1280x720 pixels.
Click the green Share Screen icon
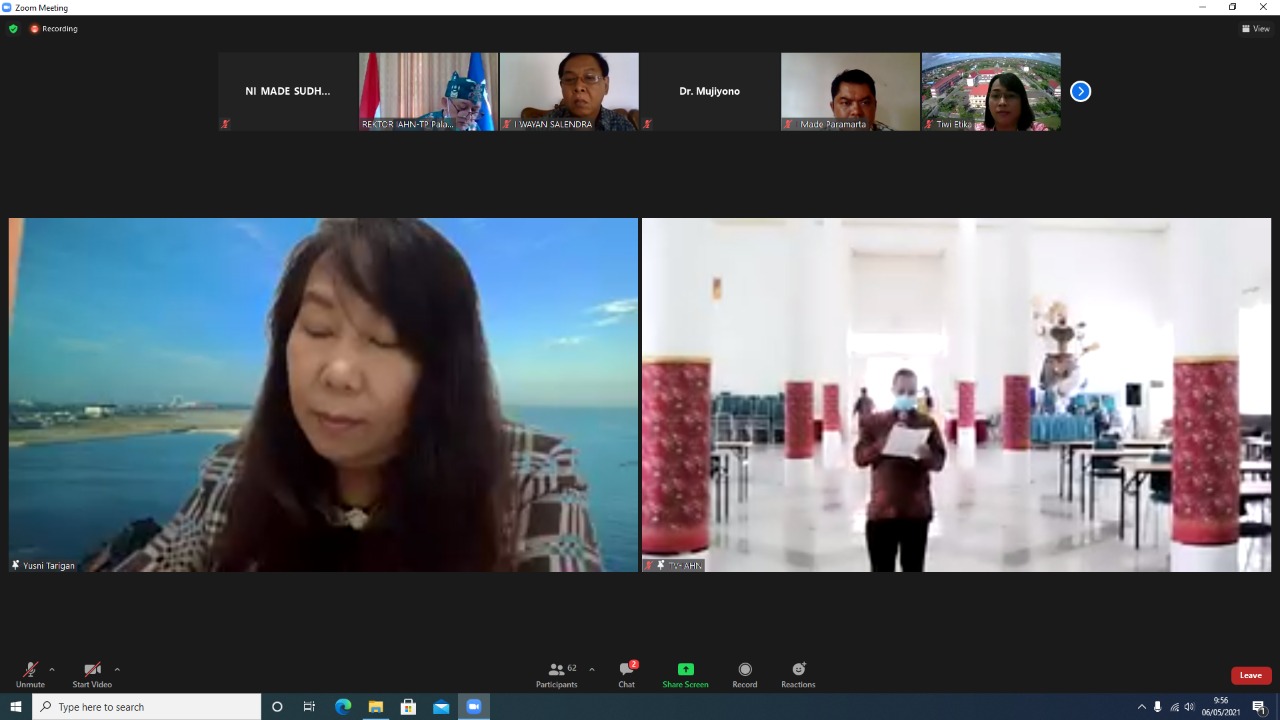[685, 669]
